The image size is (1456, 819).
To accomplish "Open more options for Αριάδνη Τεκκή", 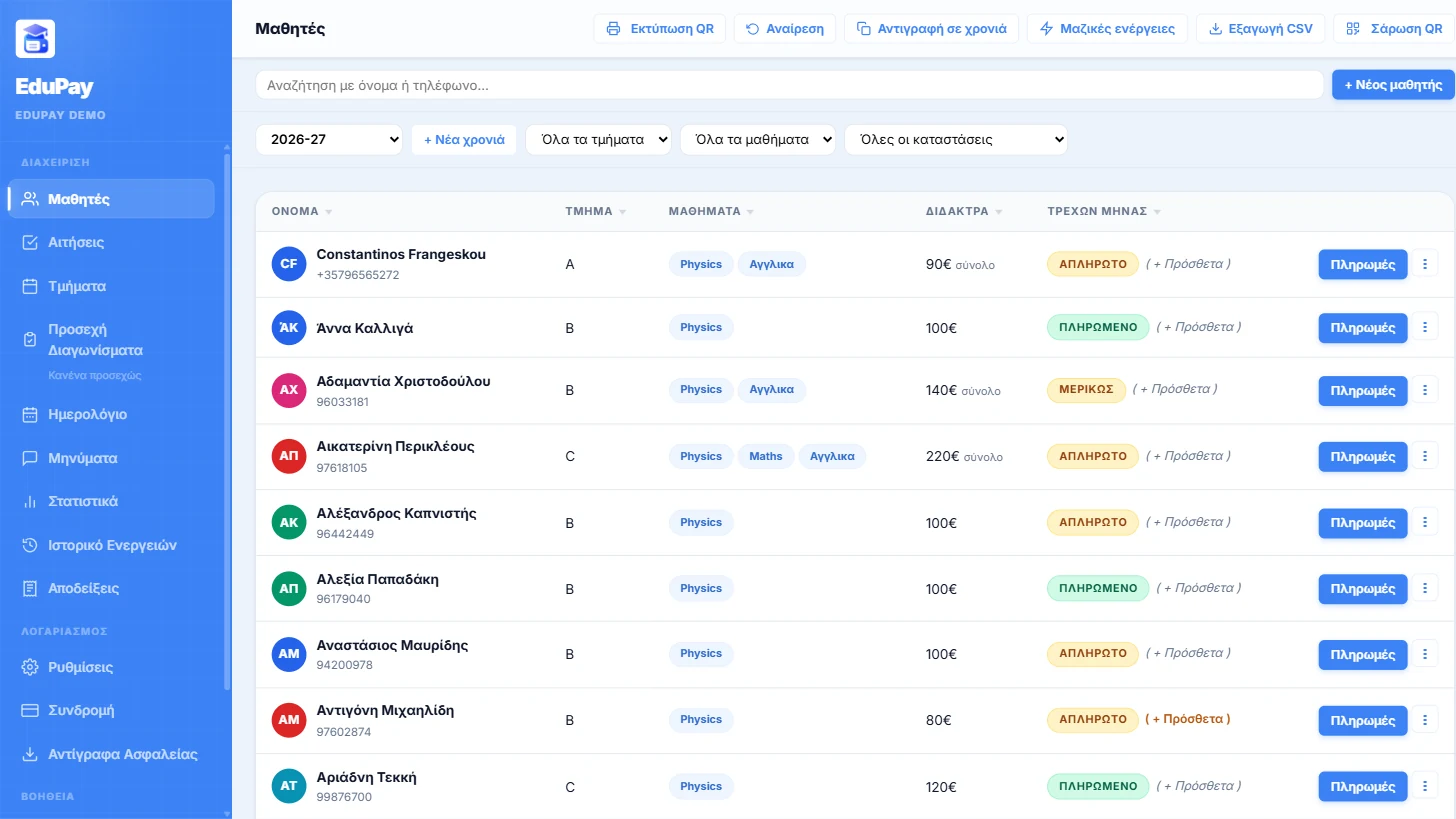I will pyautogui.click(x=1425, y=786).
